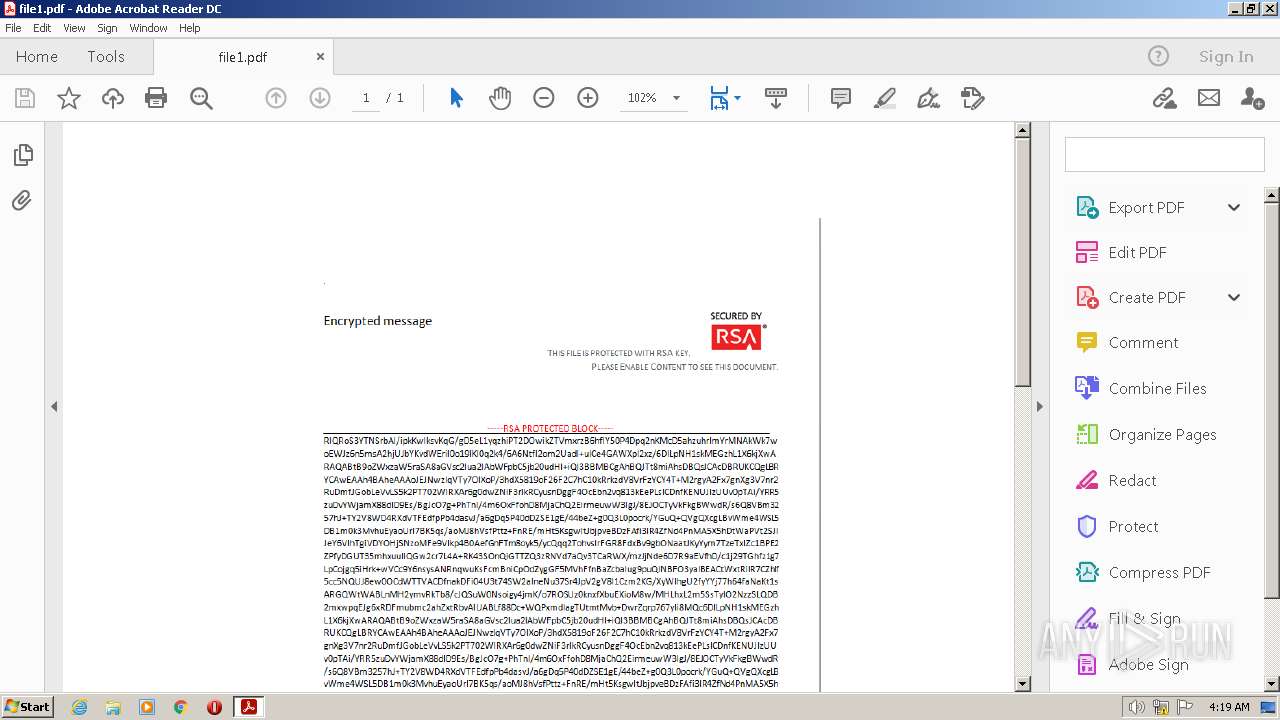The height and width of the screenshot is (720, 1280).
Task: Launch Internet Explorer from the taskbar
Action: 79,707
